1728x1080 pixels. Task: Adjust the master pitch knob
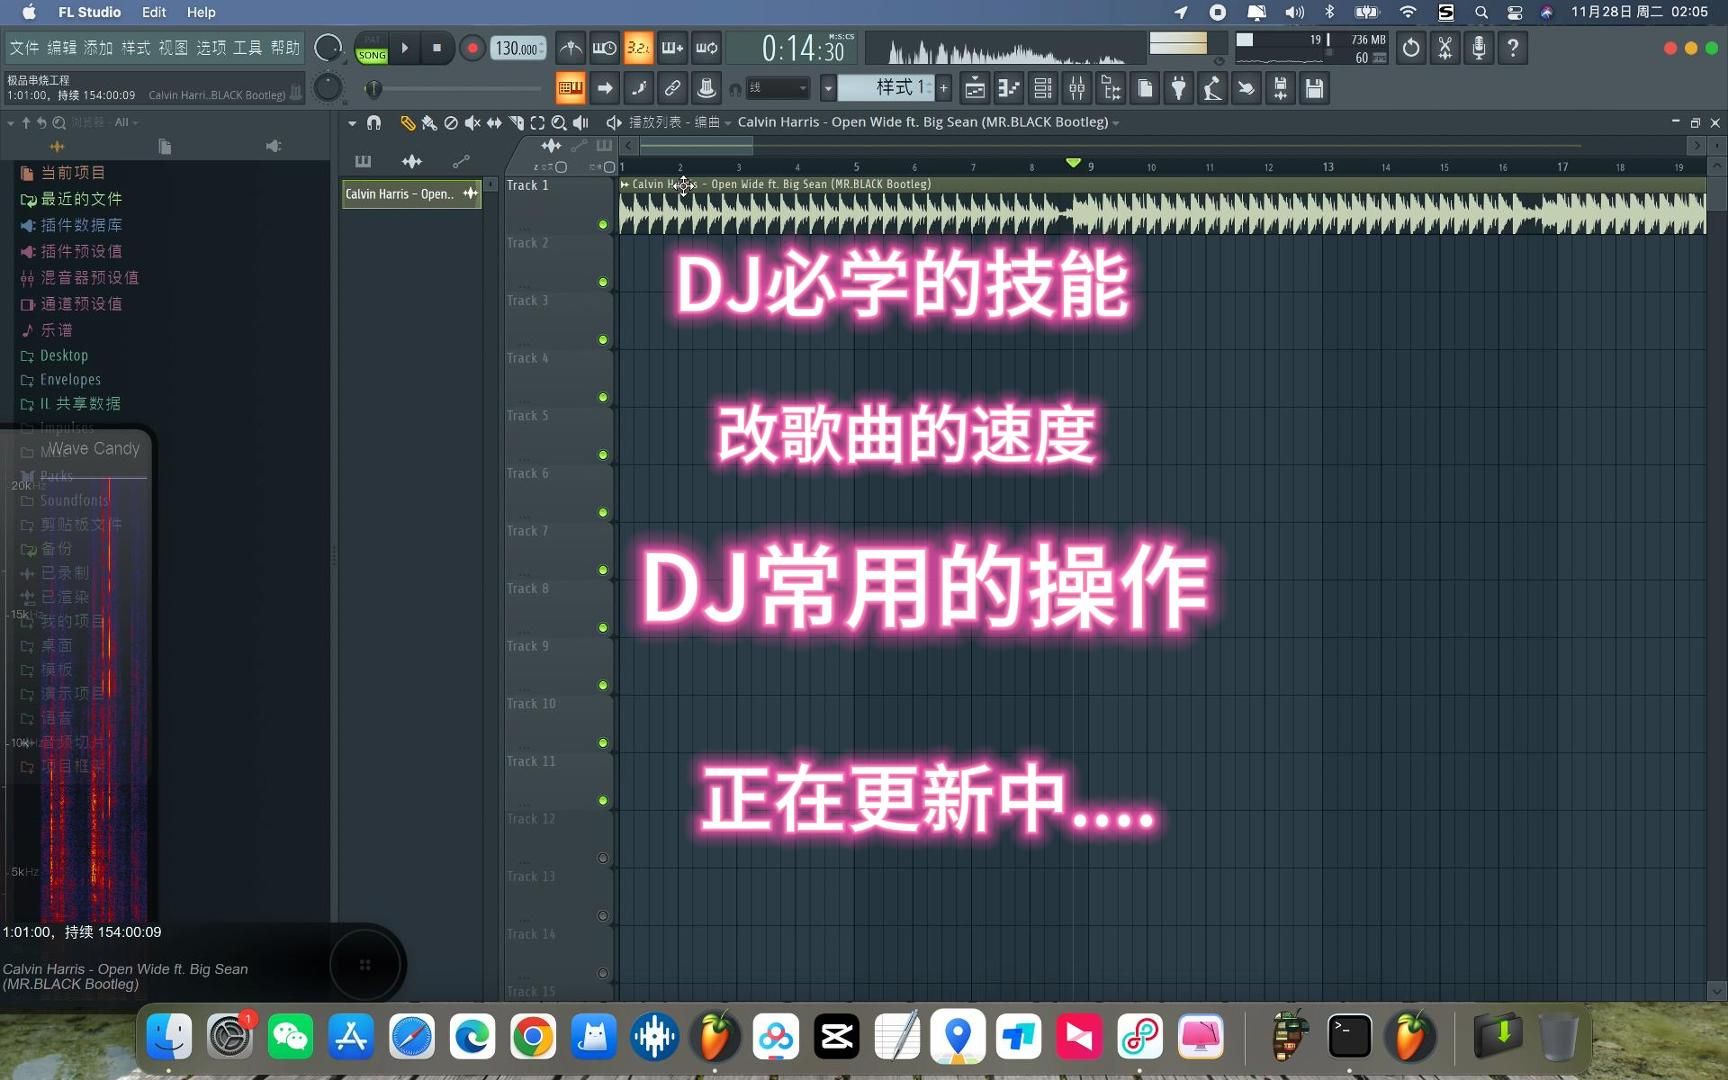click(328, 88)
